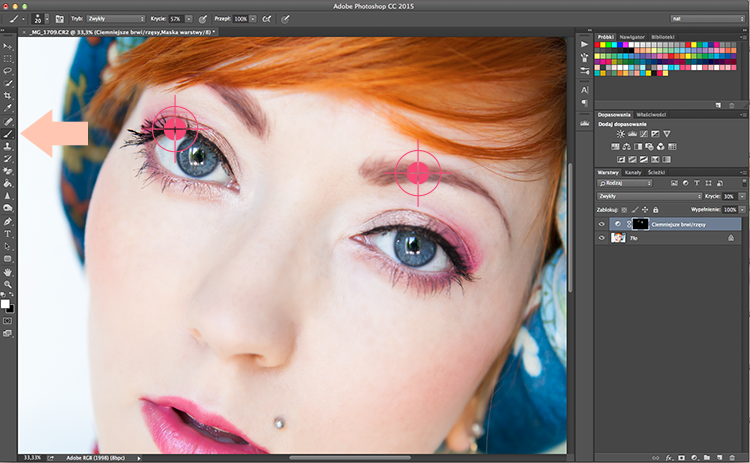Select the Hand tool
The height and width of the screenshot is (463, 750).
(8, 272)
